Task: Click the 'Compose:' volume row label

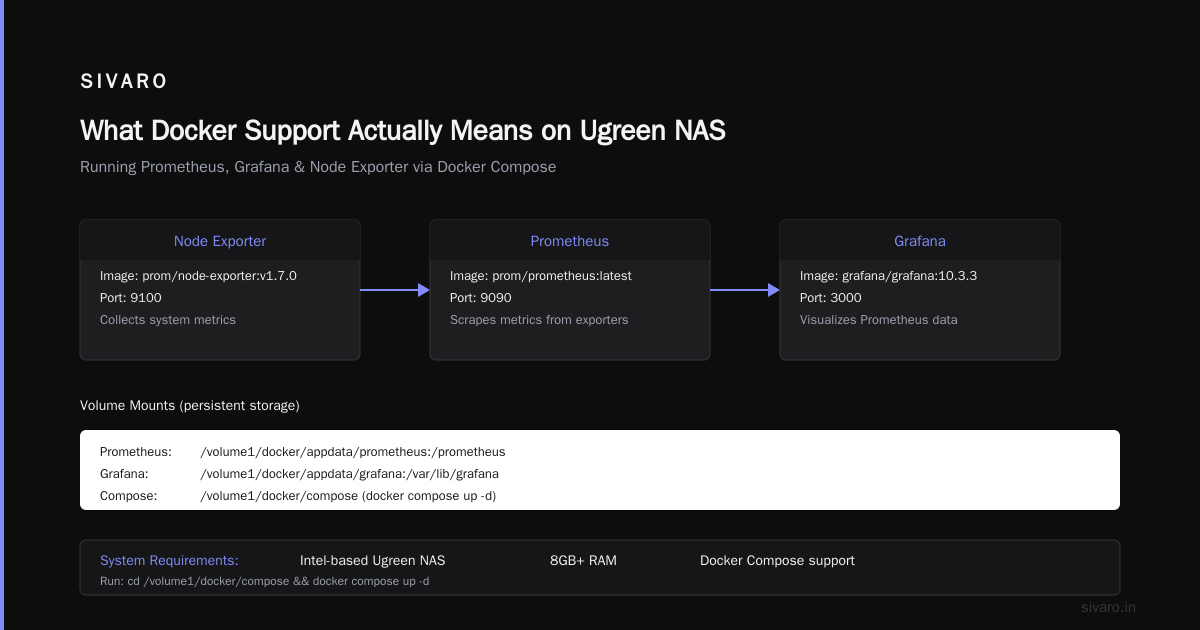Action: (x=129, y=496)
